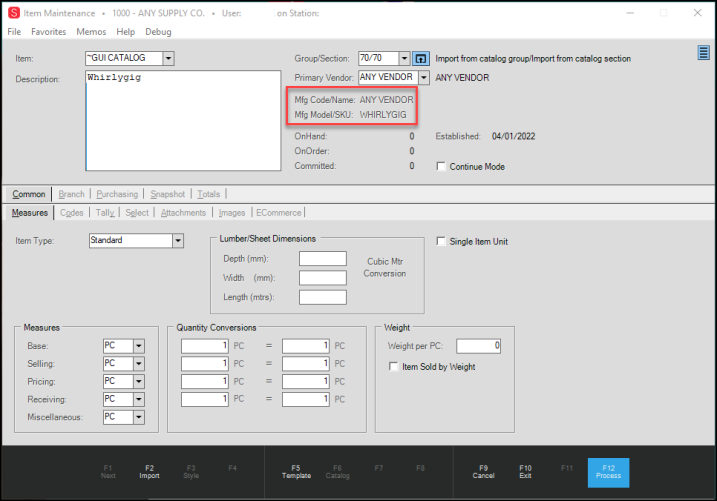Expand the Base measure dropdown
The image size is (717, 501).
point(139,346)
